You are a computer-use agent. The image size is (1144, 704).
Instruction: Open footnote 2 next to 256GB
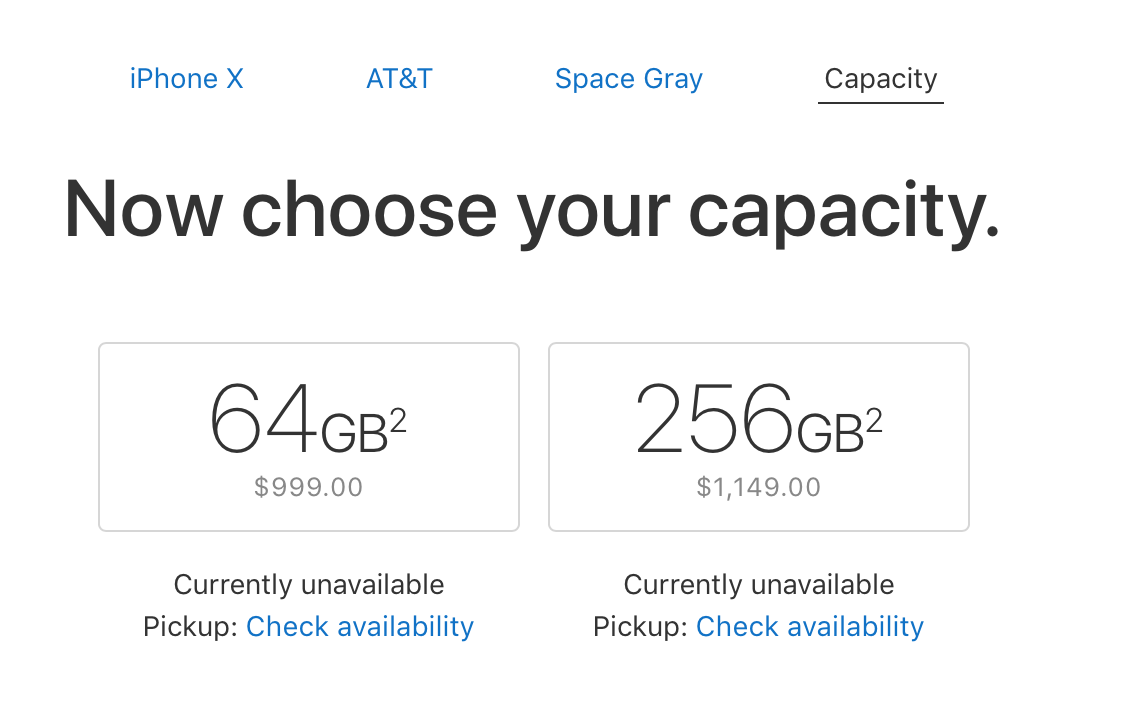[874, 421]
